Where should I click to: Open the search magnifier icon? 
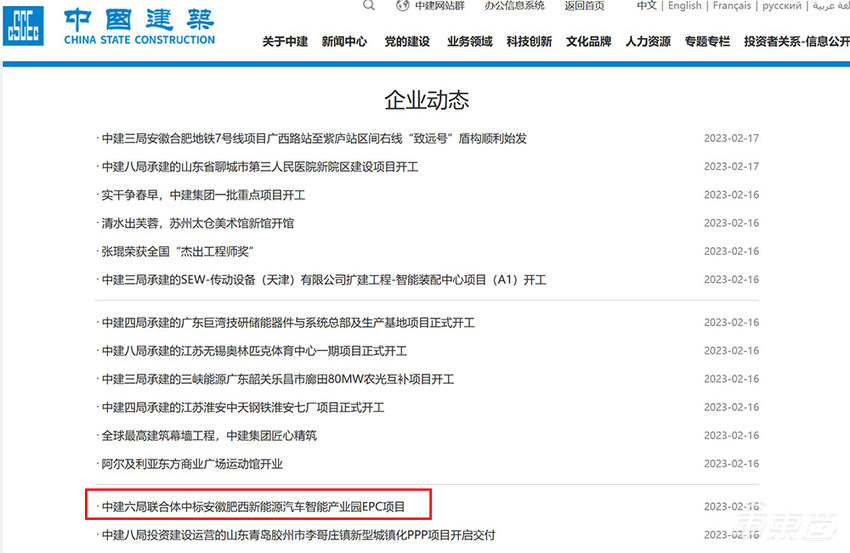point(369,5)
